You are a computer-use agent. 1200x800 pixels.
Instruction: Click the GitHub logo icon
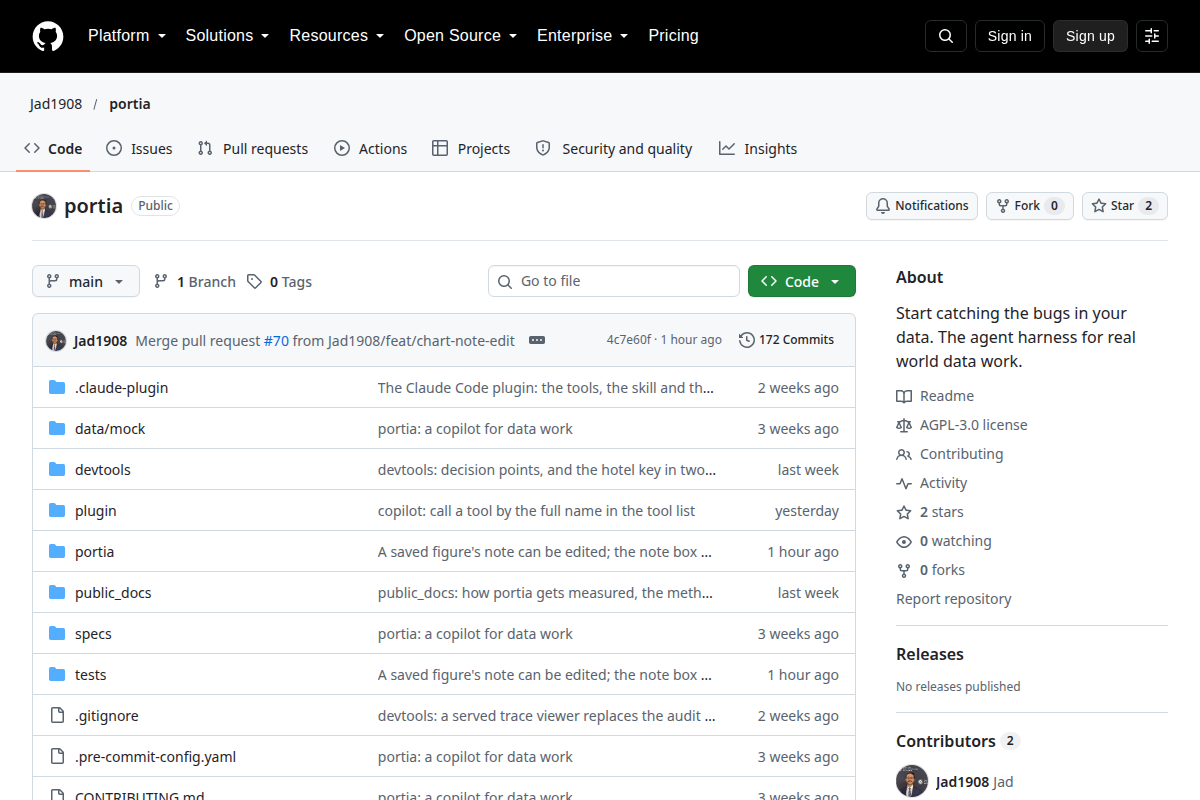click(x=48, y=36)
